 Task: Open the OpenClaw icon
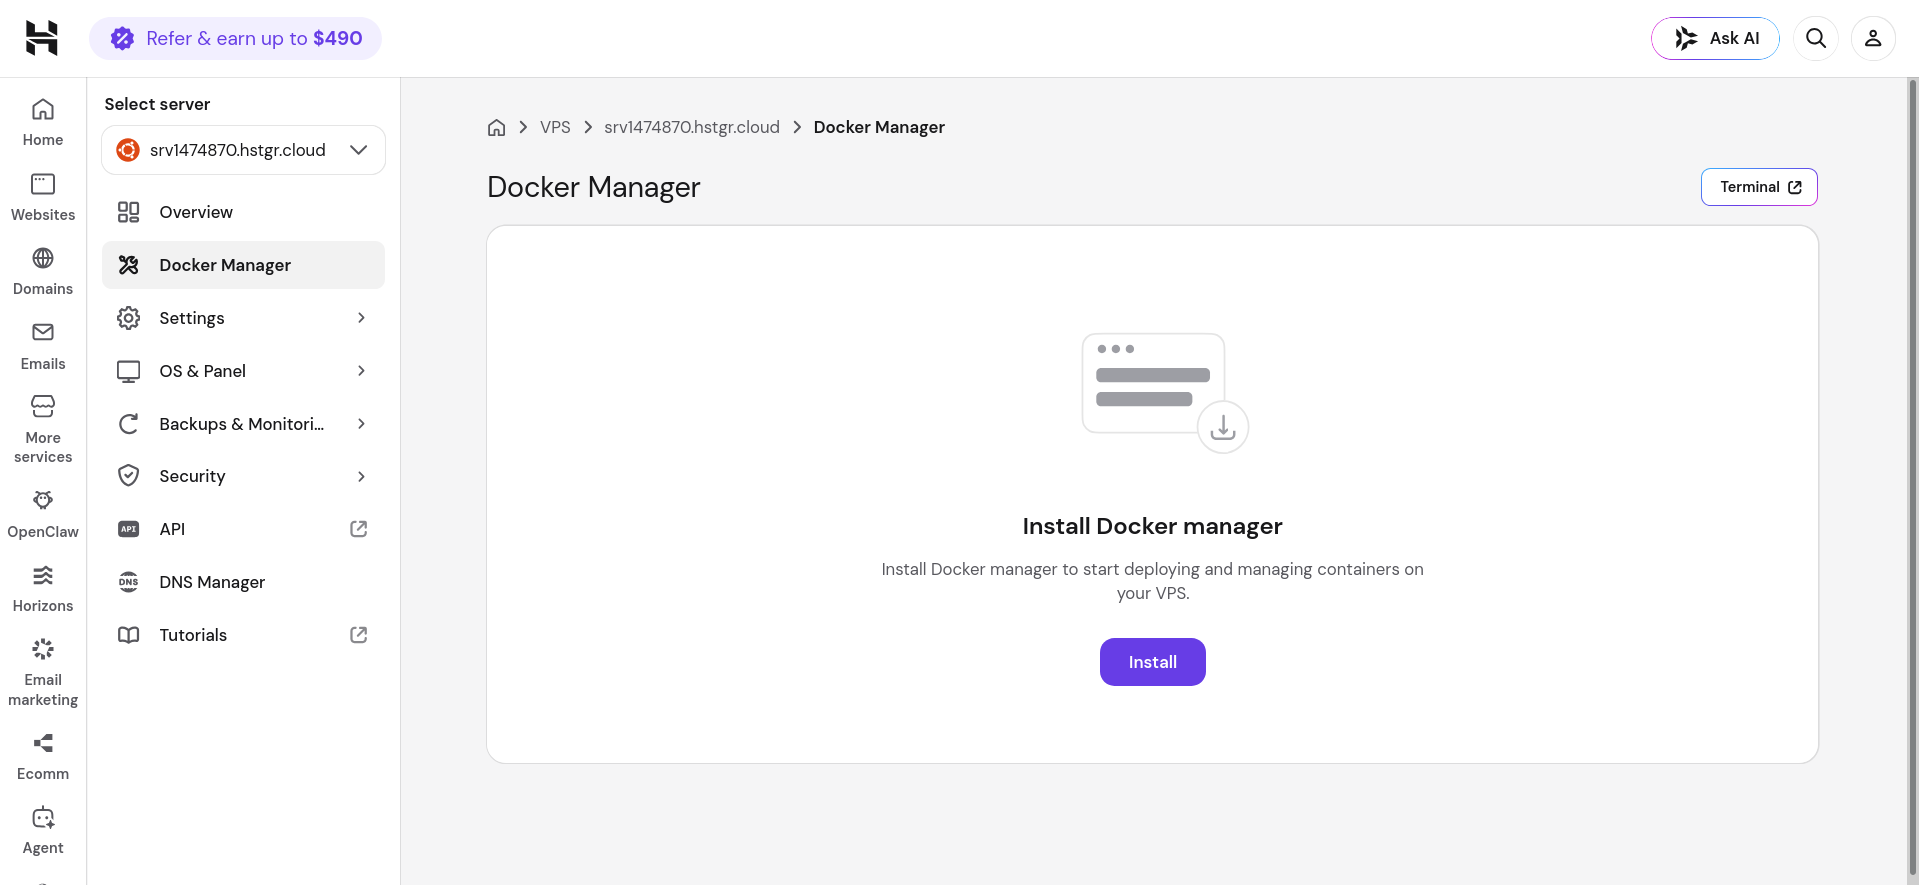43,500
